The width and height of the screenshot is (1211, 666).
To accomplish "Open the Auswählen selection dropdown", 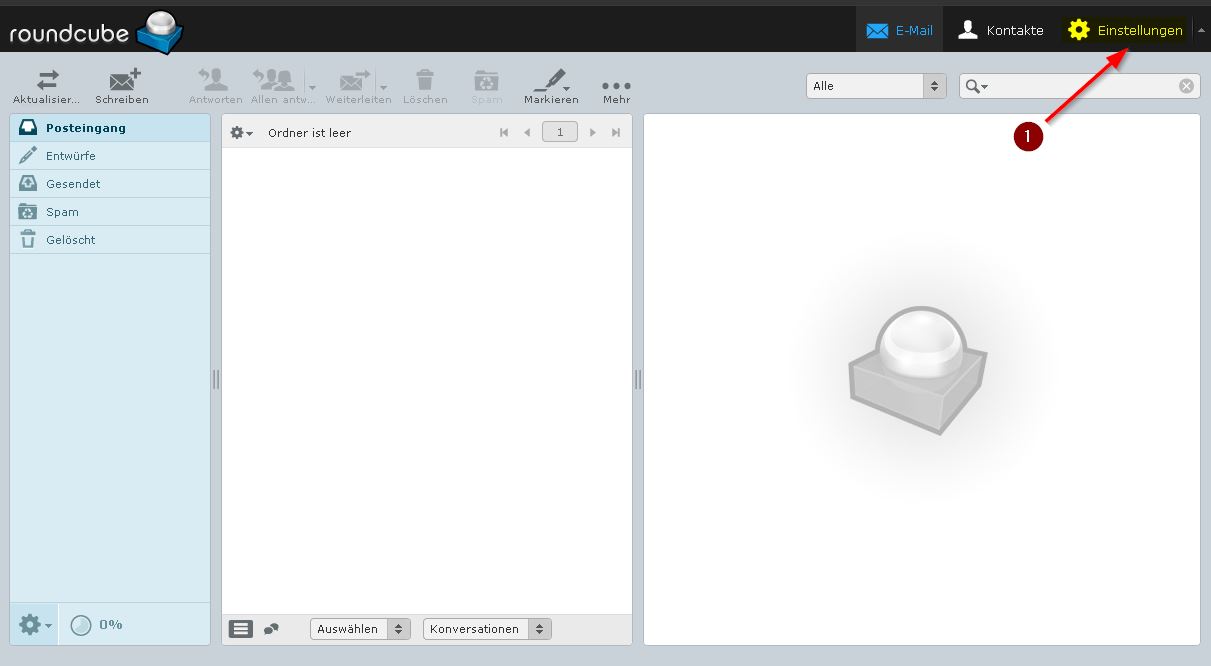I will [360, 629].
